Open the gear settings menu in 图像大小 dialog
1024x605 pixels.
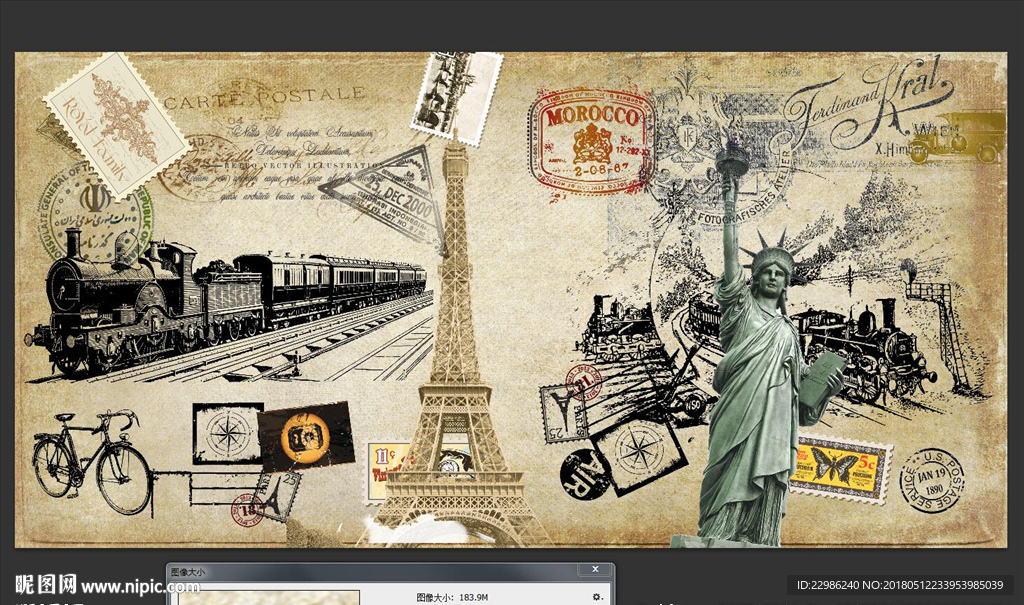[x=596, y=597]
